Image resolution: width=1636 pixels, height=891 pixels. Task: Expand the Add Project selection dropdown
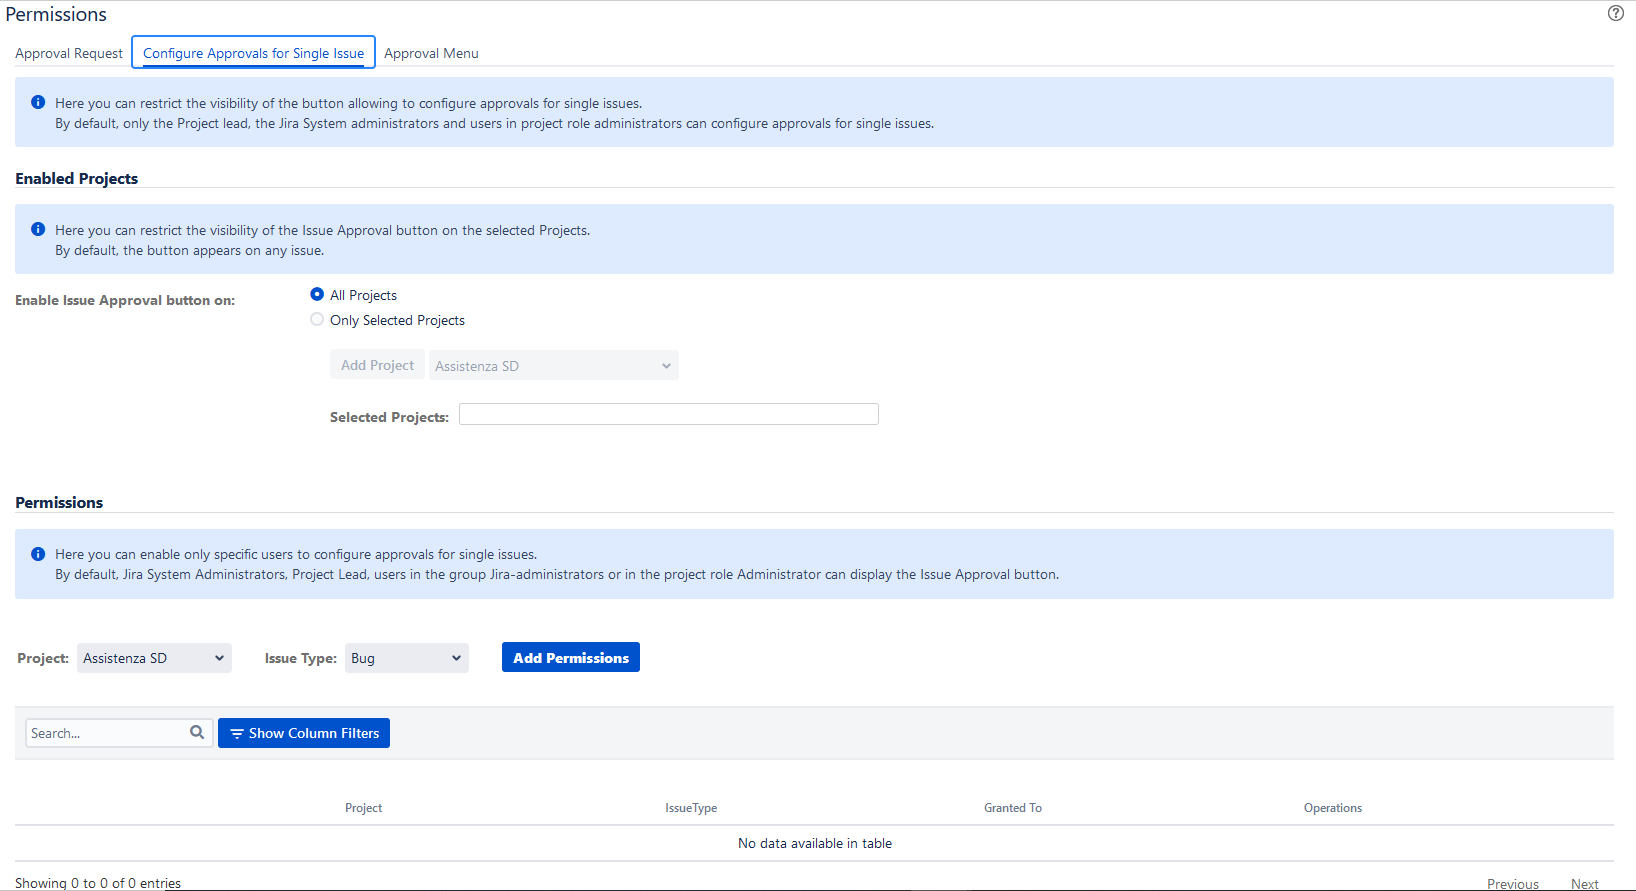pyautogui.click(x=553, y=366)
